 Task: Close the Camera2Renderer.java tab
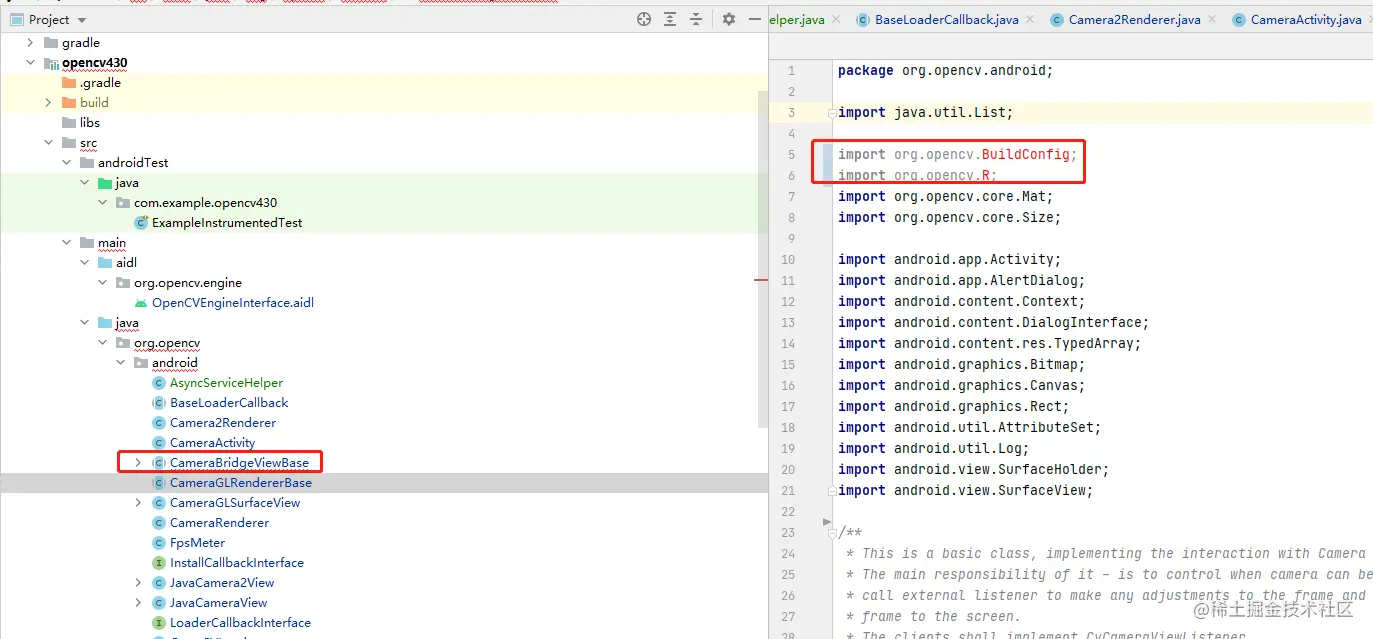point(1211,19)
